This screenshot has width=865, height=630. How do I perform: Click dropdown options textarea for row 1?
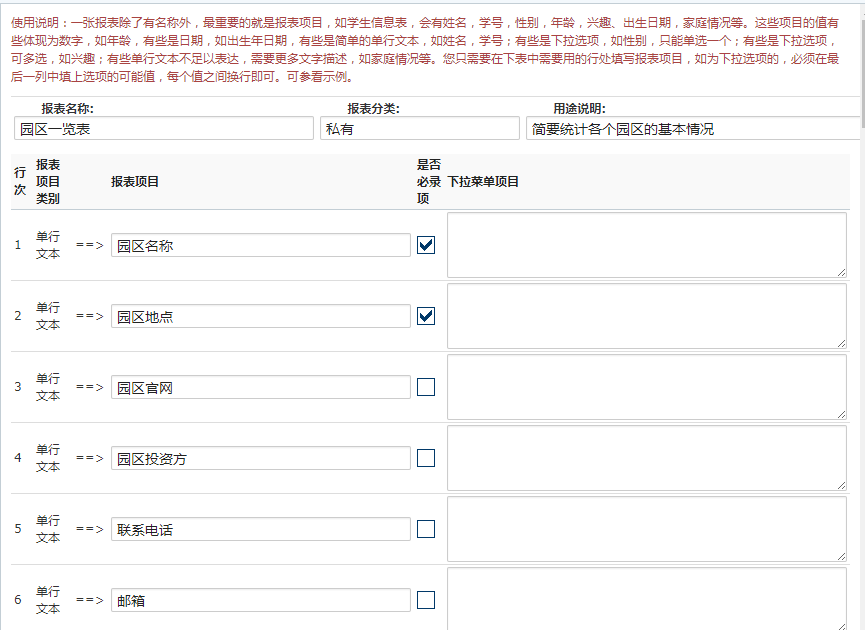click(x=646, y=244)
